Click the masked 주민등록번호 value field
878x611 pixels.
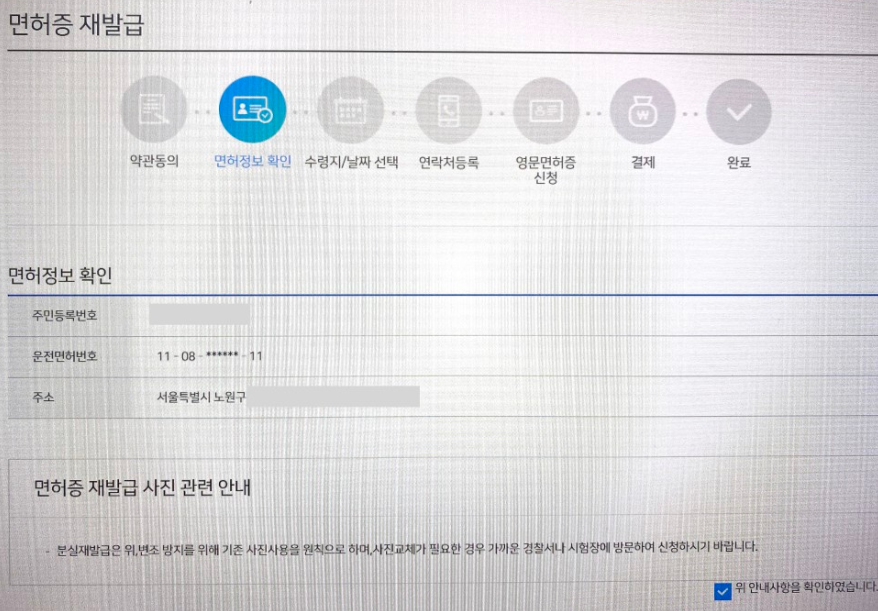(199, 315)
